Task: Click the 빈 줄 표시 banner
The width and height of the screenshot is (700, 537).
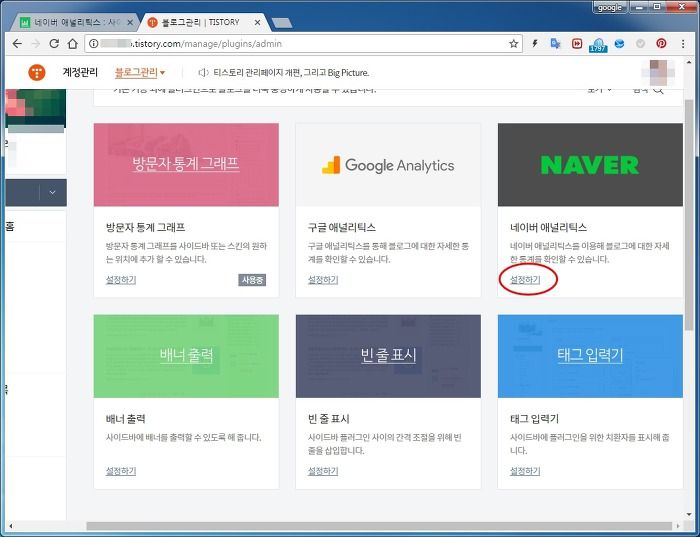Action: [388, 356]
